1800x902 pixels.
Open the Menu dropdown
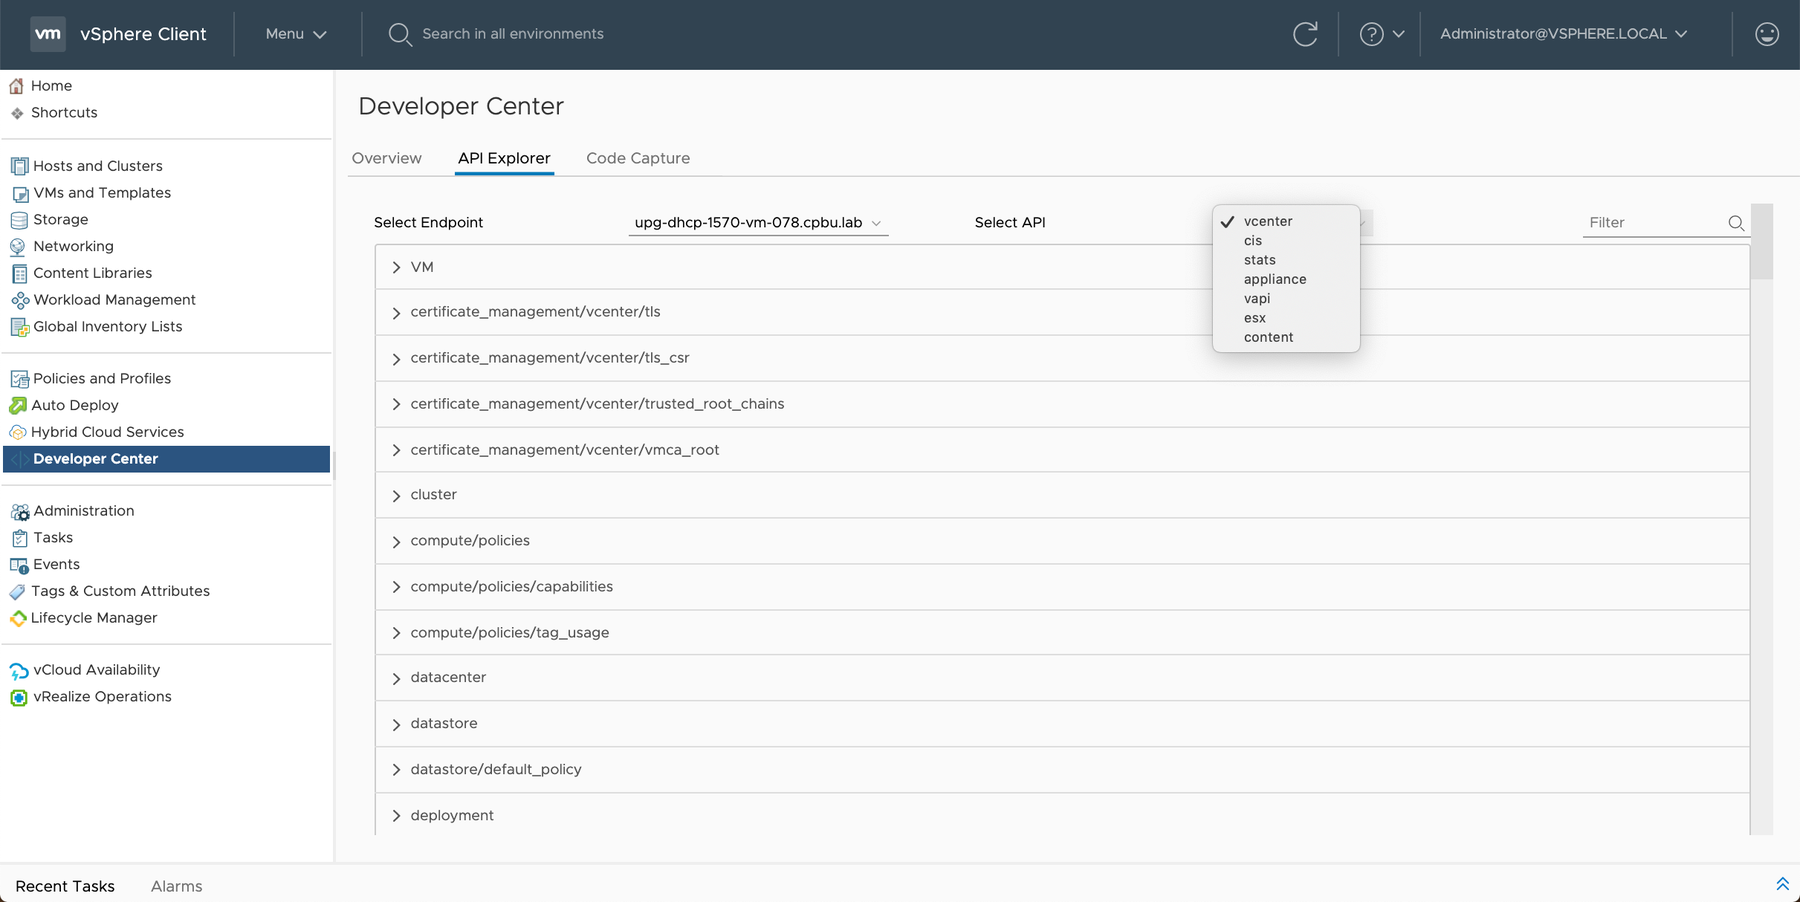click(x=296, y=34)
